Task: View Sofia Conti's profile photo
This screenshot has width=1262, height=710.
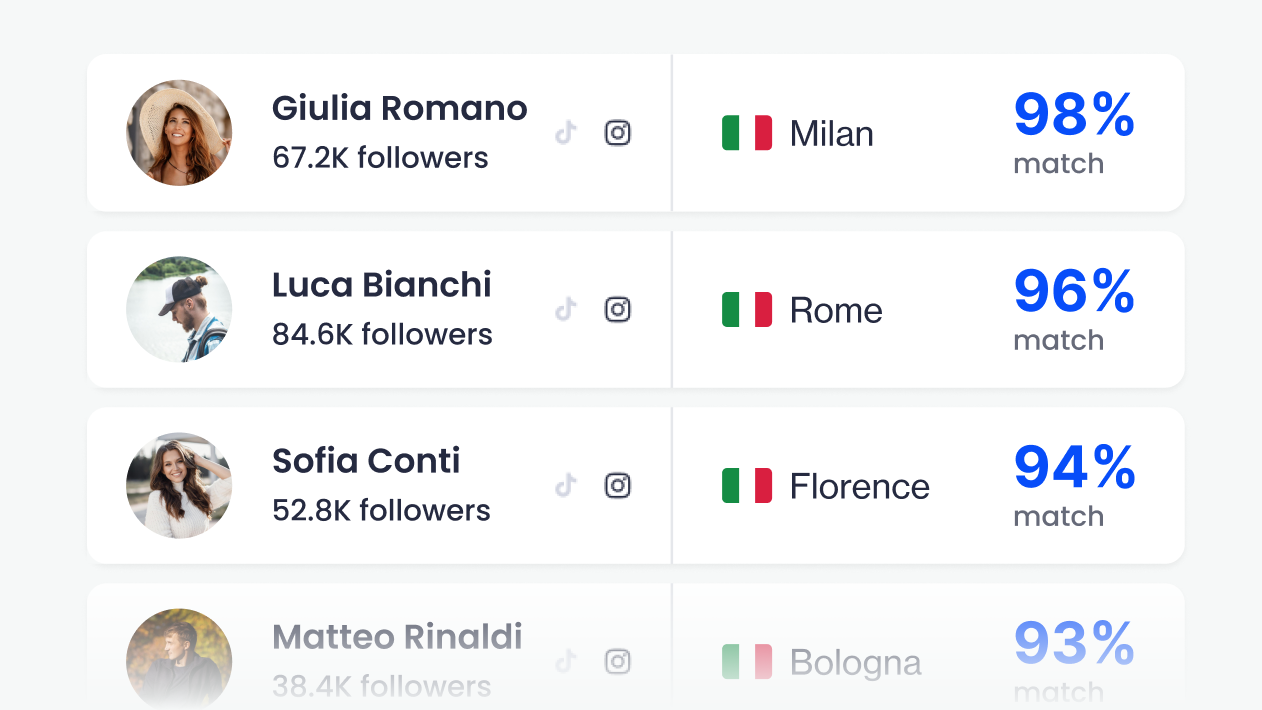Action: pos(179,485)
